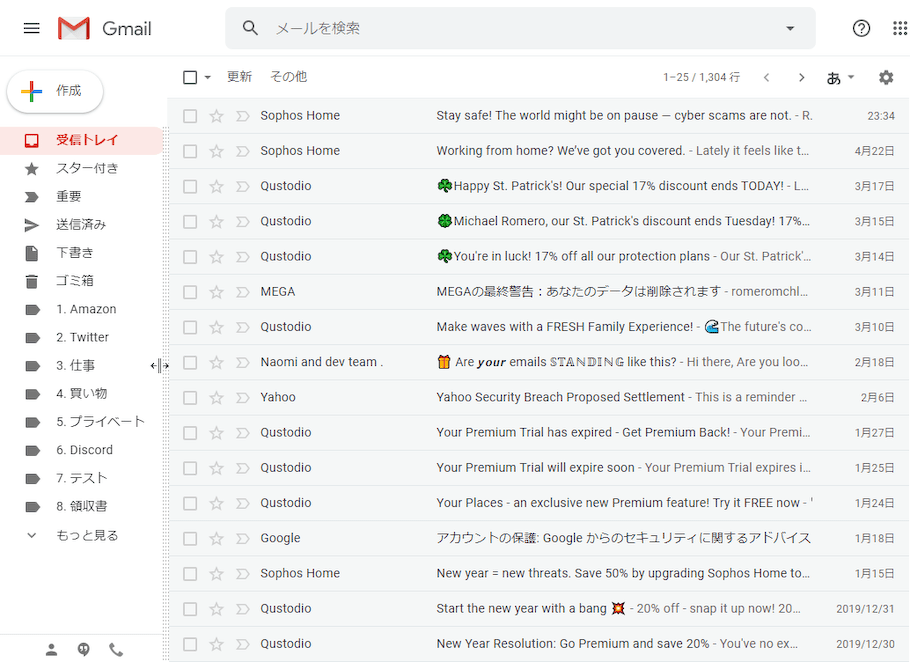
Task: Click the 更新 refresh button
Action: coord(239,77)
